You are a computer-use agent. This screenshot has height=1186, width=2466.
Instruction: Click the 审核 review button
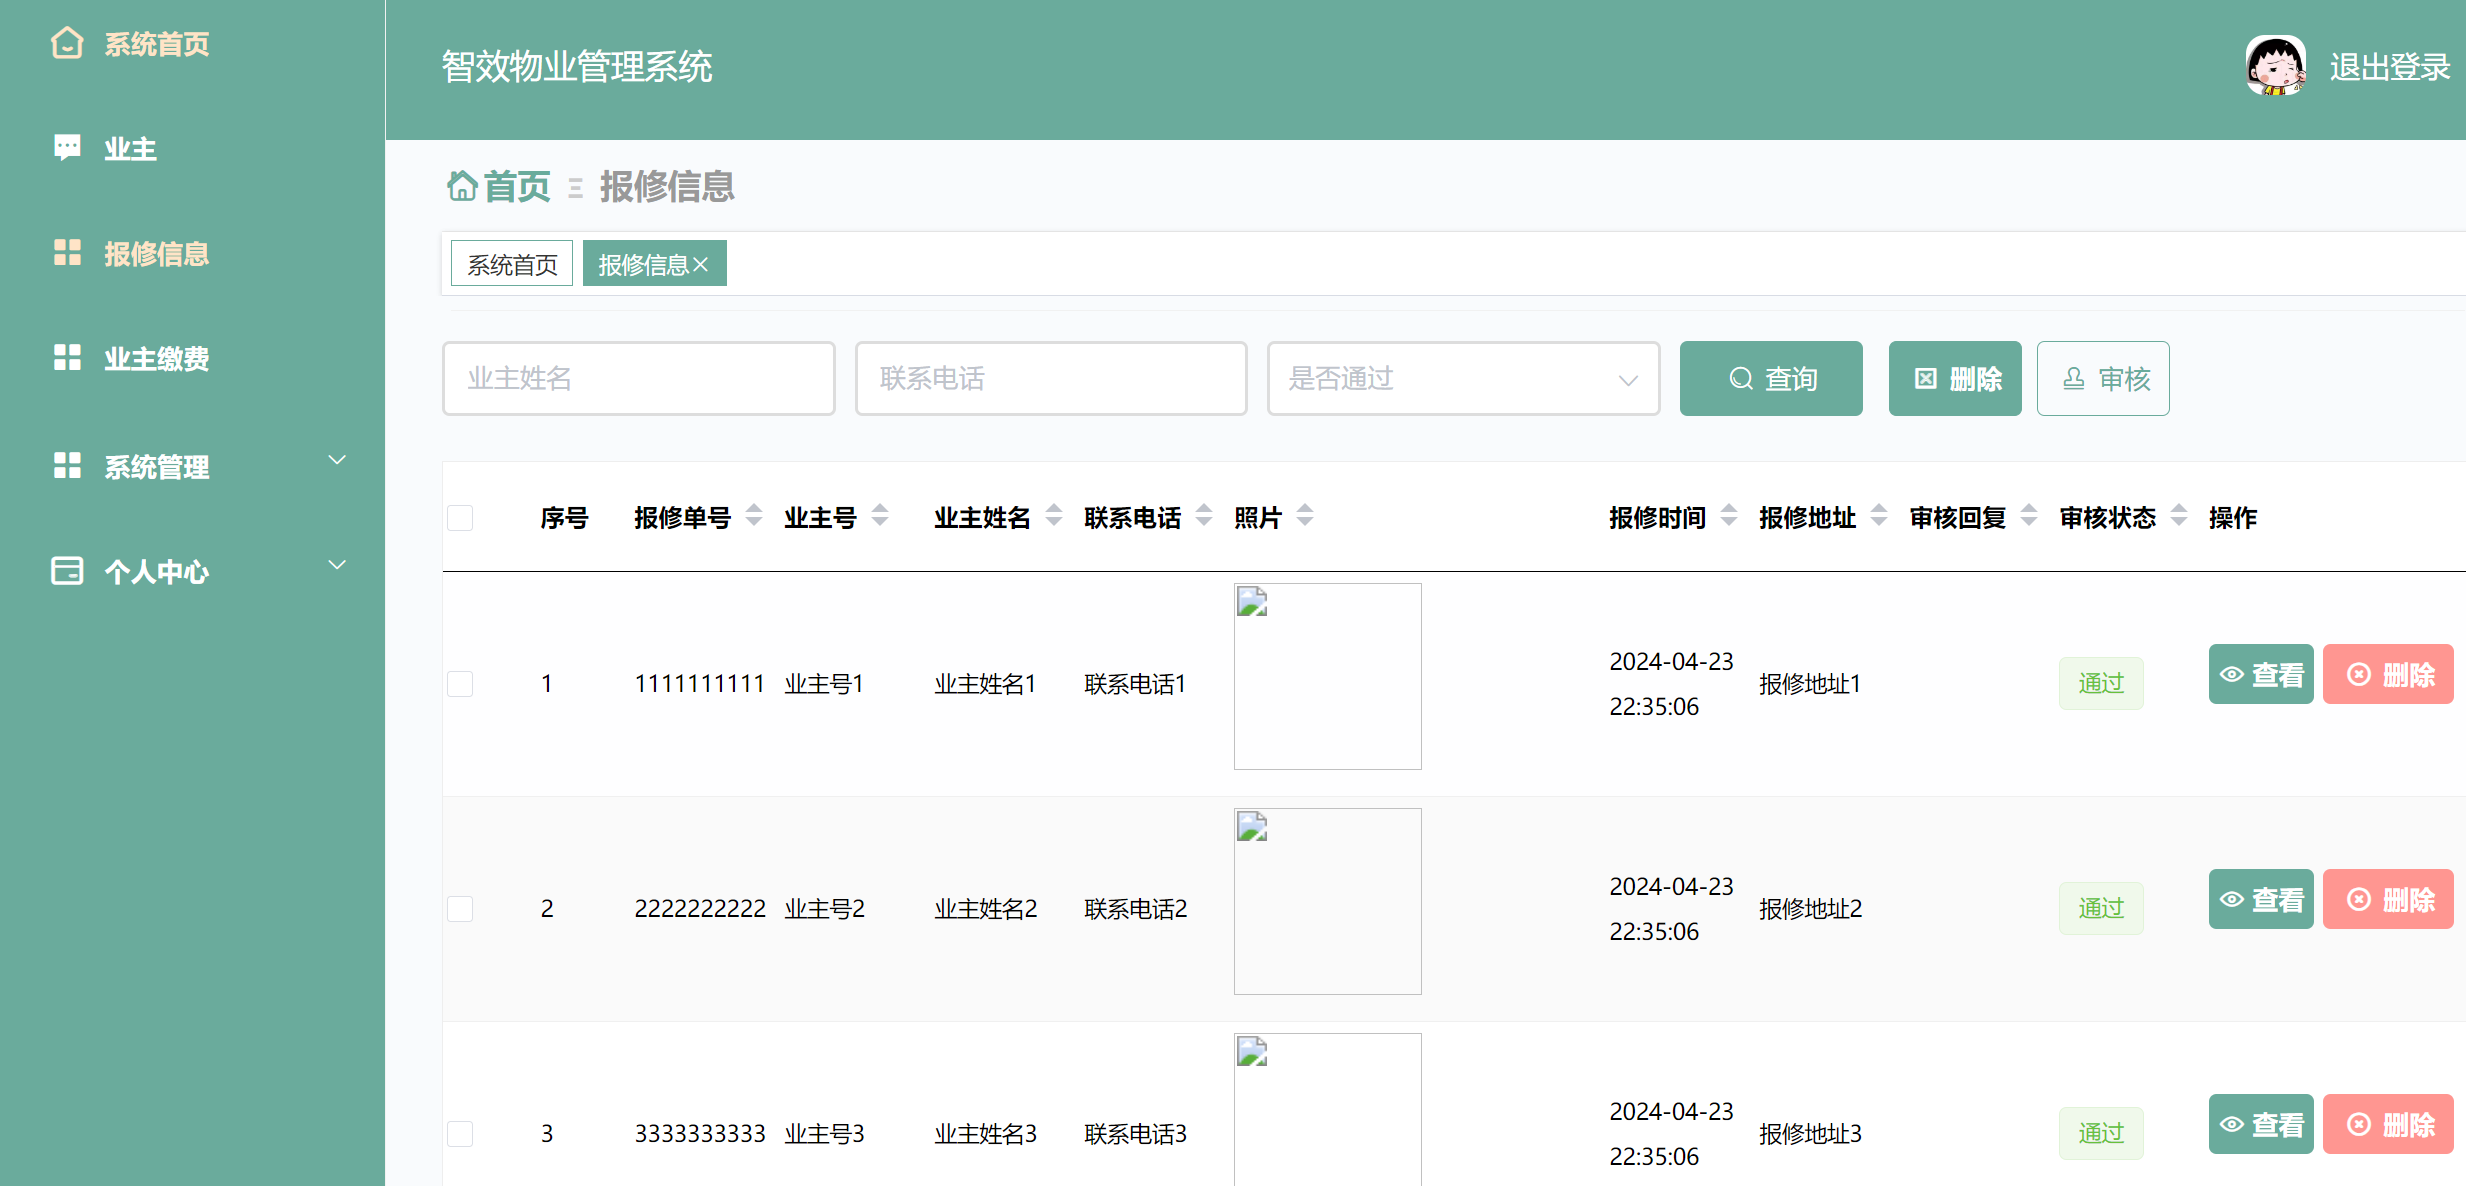[x=2103, y=379]
